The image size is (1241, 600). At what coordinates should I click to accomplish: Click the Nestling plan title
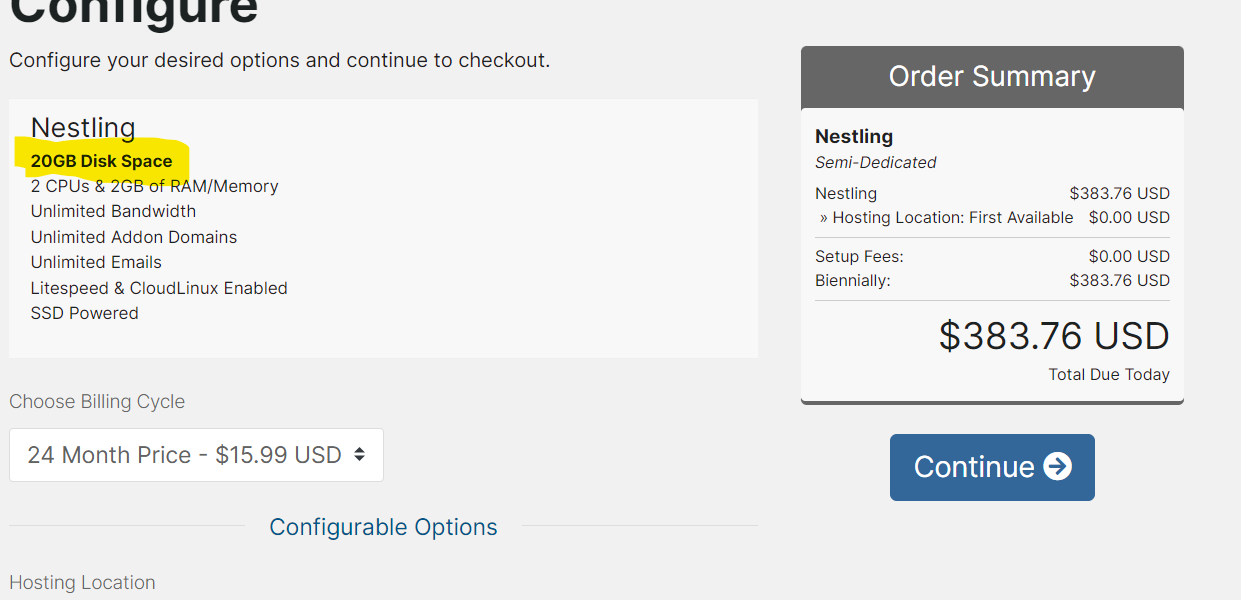pos(83,128)
